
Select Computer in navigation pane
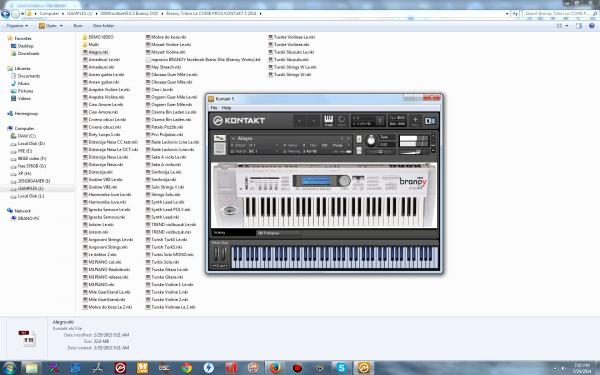coord(21,129)
